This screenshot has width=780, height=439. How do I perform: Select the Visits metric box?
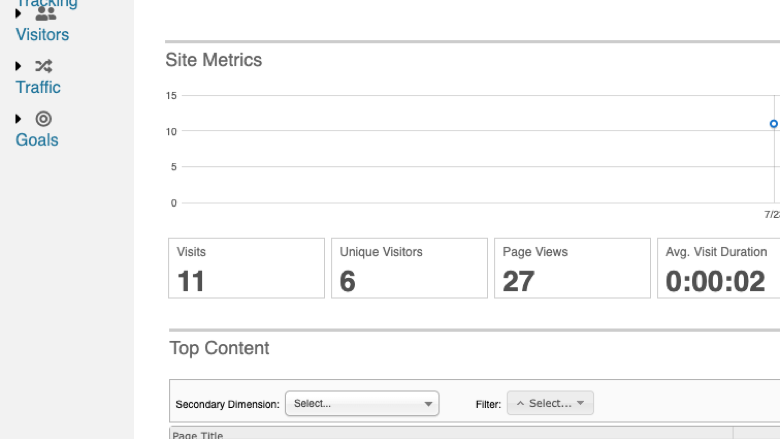pos(246,268)
